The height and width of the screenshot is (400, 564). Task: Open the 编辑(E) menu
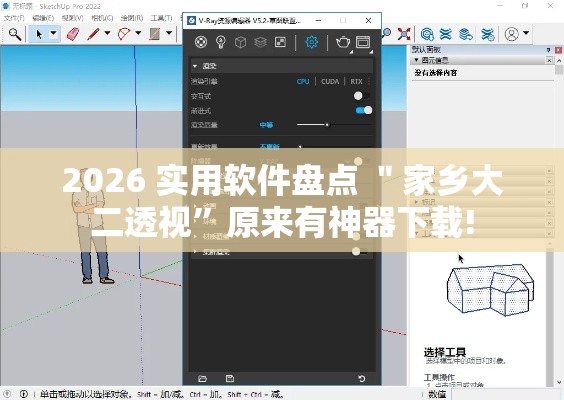pos(43,18)
